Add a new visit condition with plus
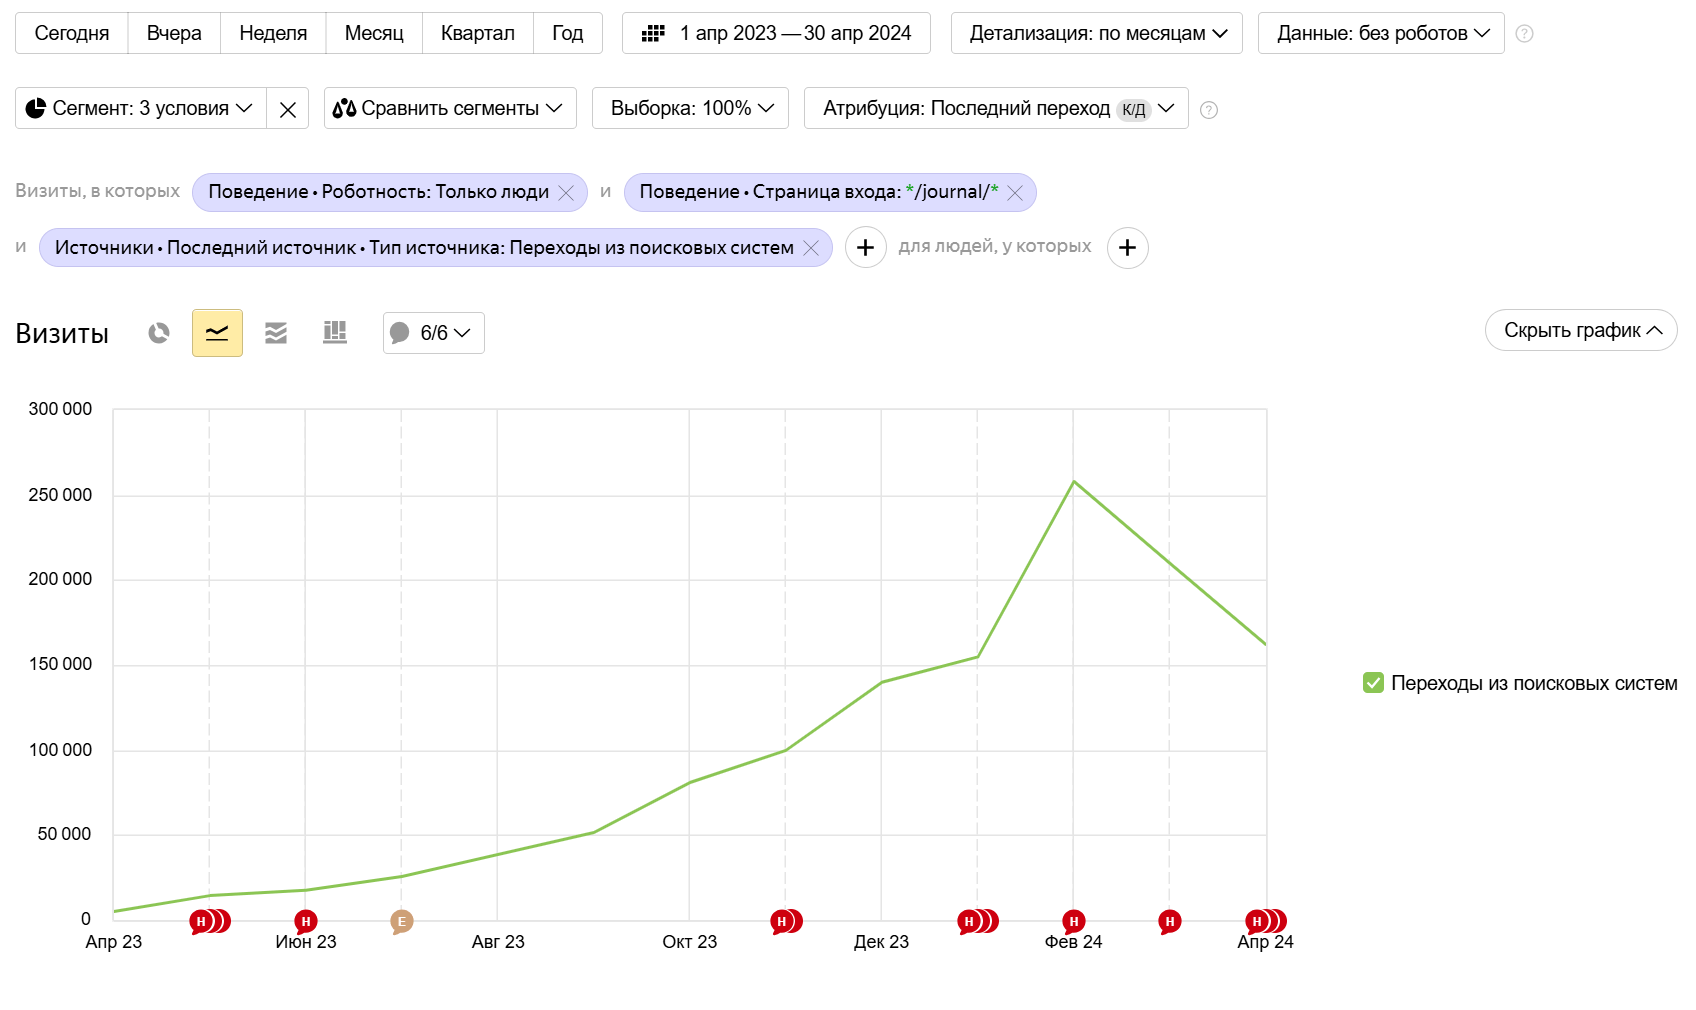The width and height of the screenshot is (1696, 1010). [866, 248]
